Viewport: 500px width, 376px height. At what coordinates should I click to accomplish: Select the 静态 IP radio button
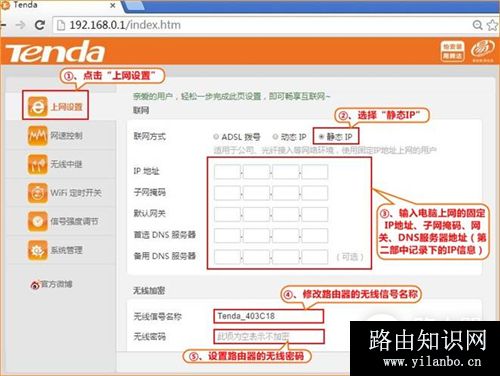(321, 137)
